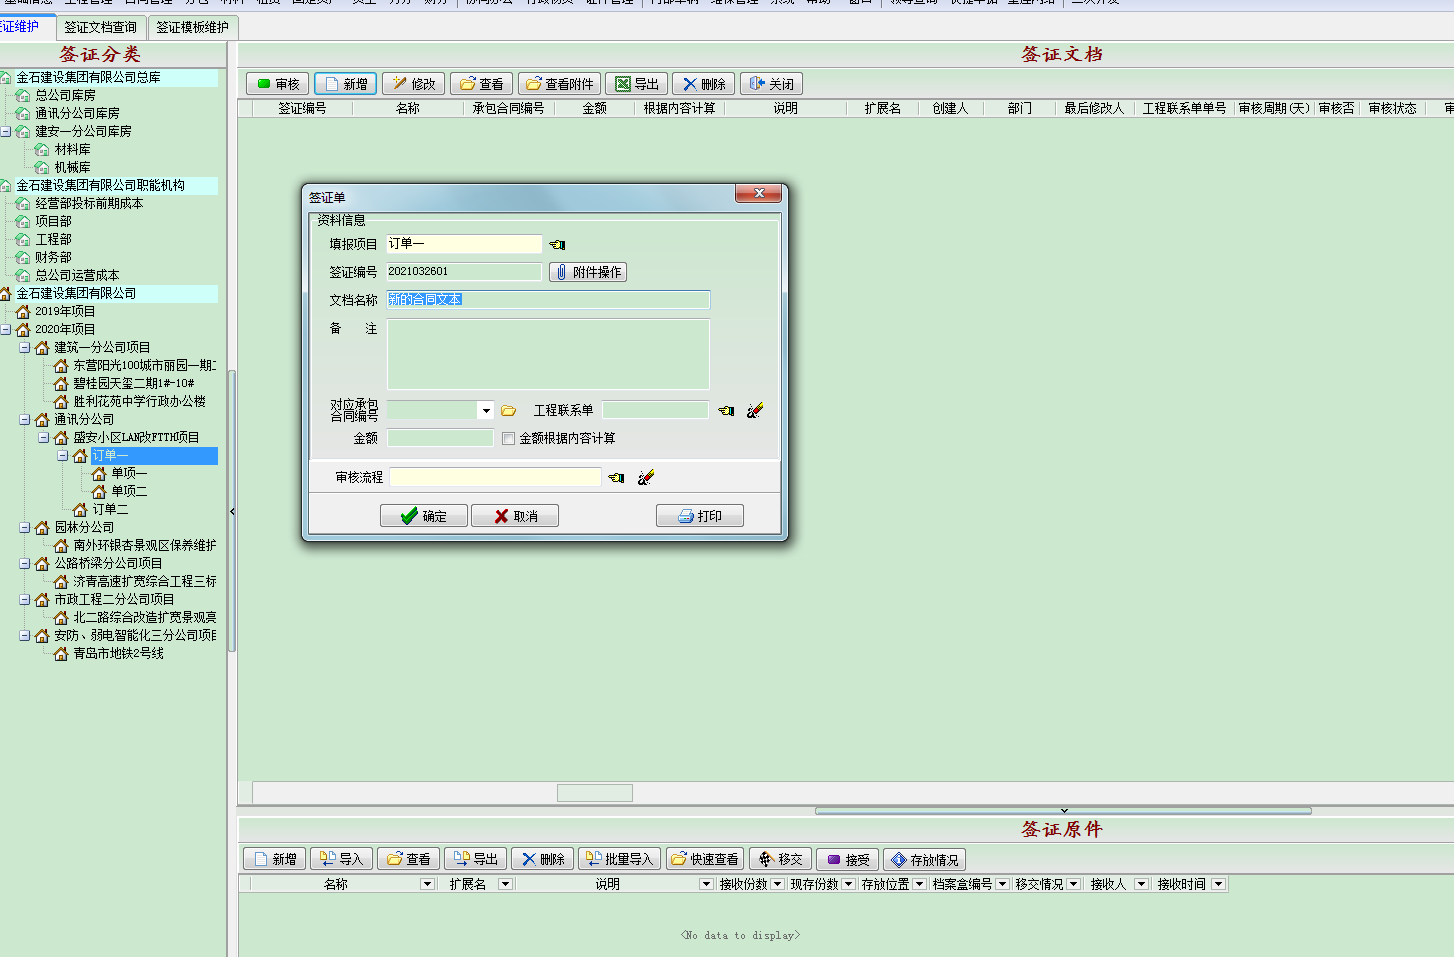Open the 对应承包合同编号 dropdown arrow
The height and width of the screenshot is (957, 1454).
[x=486, y=411]
